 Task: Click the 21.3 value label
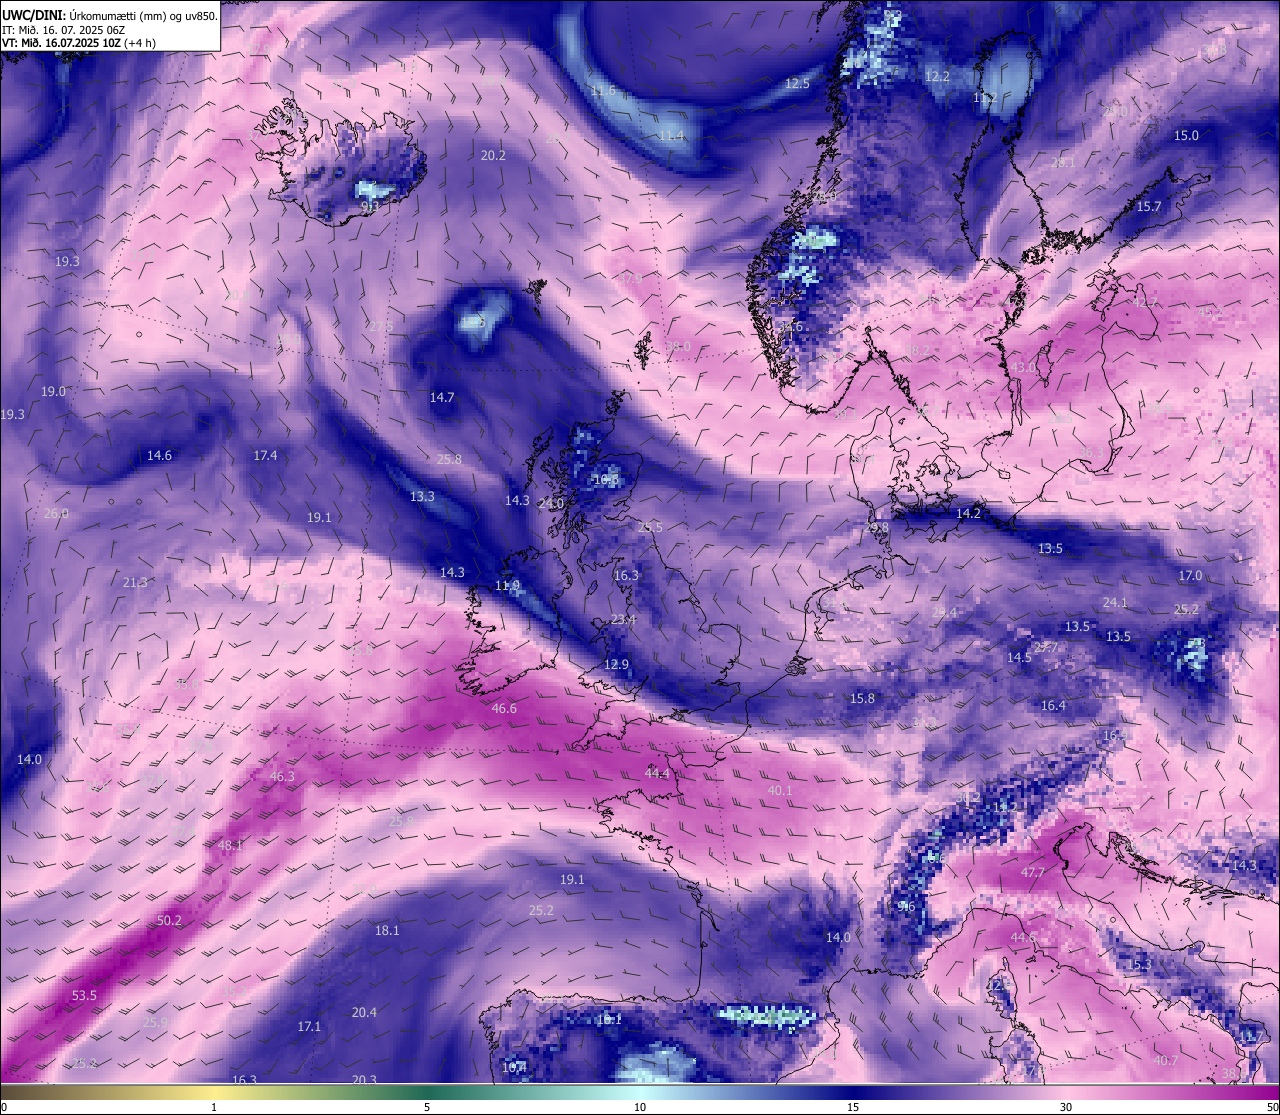coord(135,582)
